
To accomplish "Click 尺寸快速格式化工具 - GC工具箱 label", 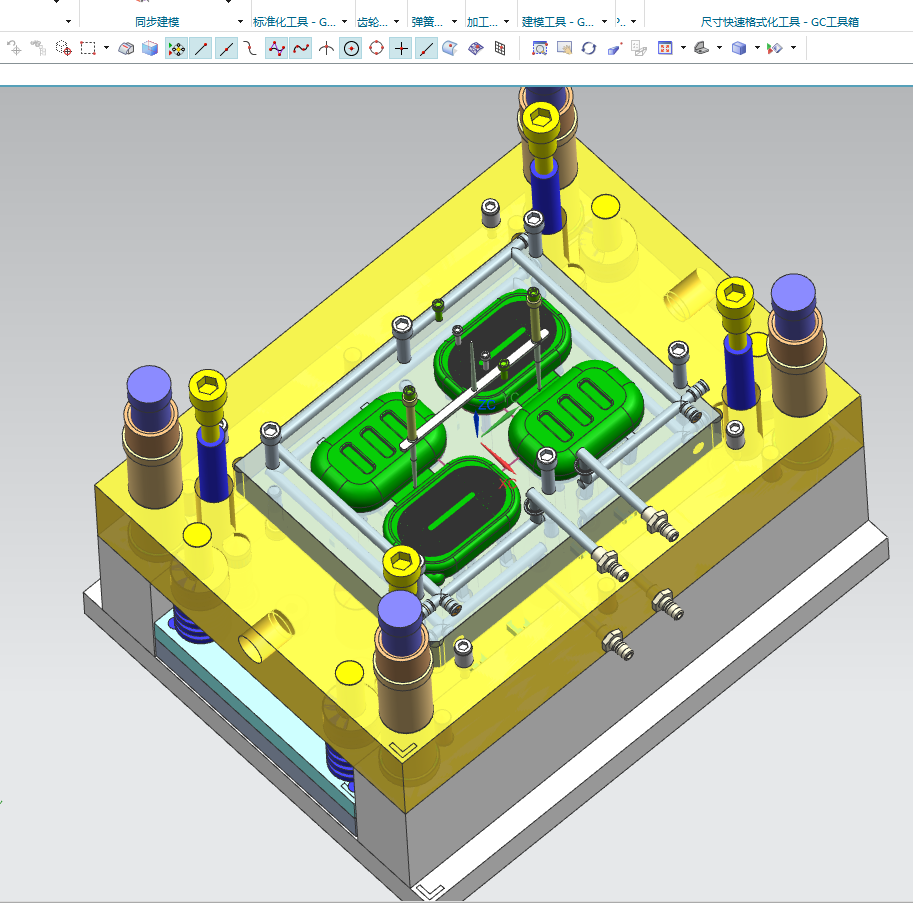I will (780, 22).
